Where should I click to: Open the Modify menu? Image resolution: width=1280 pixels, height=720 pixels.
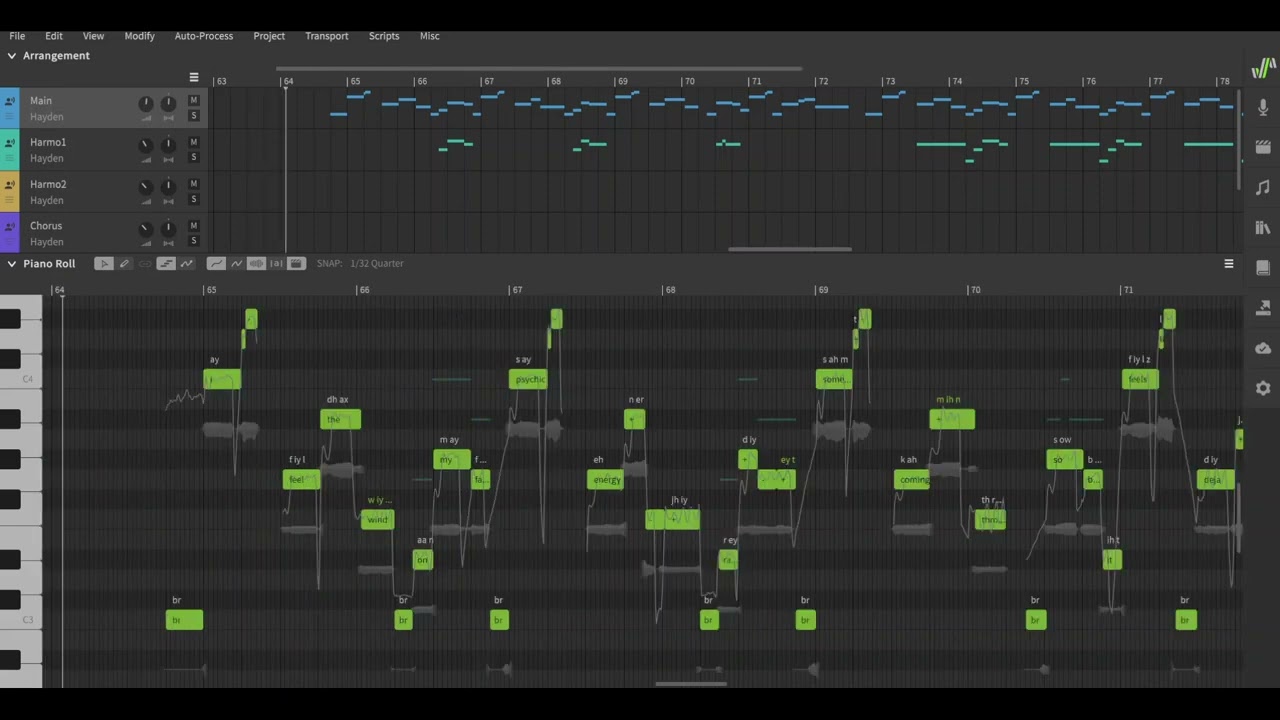[139, 36]
